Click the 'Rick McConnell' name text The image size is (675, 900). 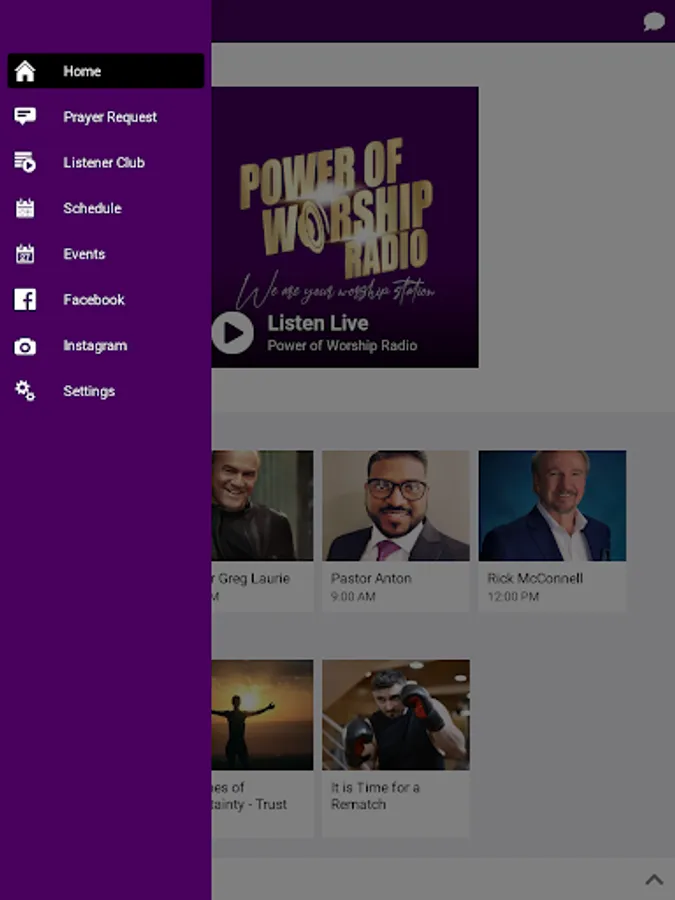point(535,579)
